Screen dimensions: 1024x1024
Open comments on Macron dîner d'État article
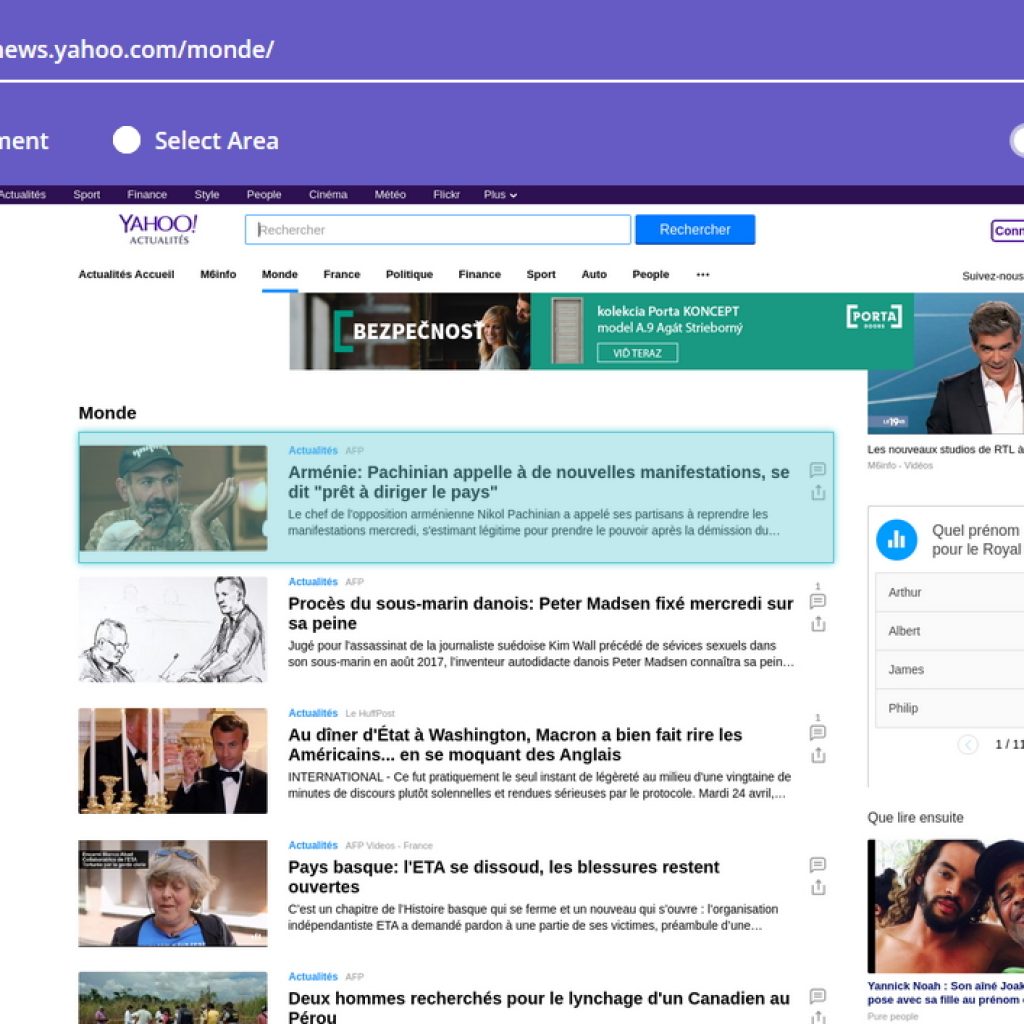tap(818, 733)
